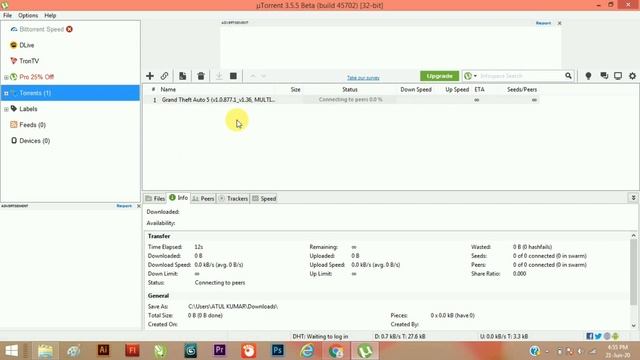Open Windows Start button
This screenshot has height=360, width=640.
pyautogui.click(x=11, y=350)
